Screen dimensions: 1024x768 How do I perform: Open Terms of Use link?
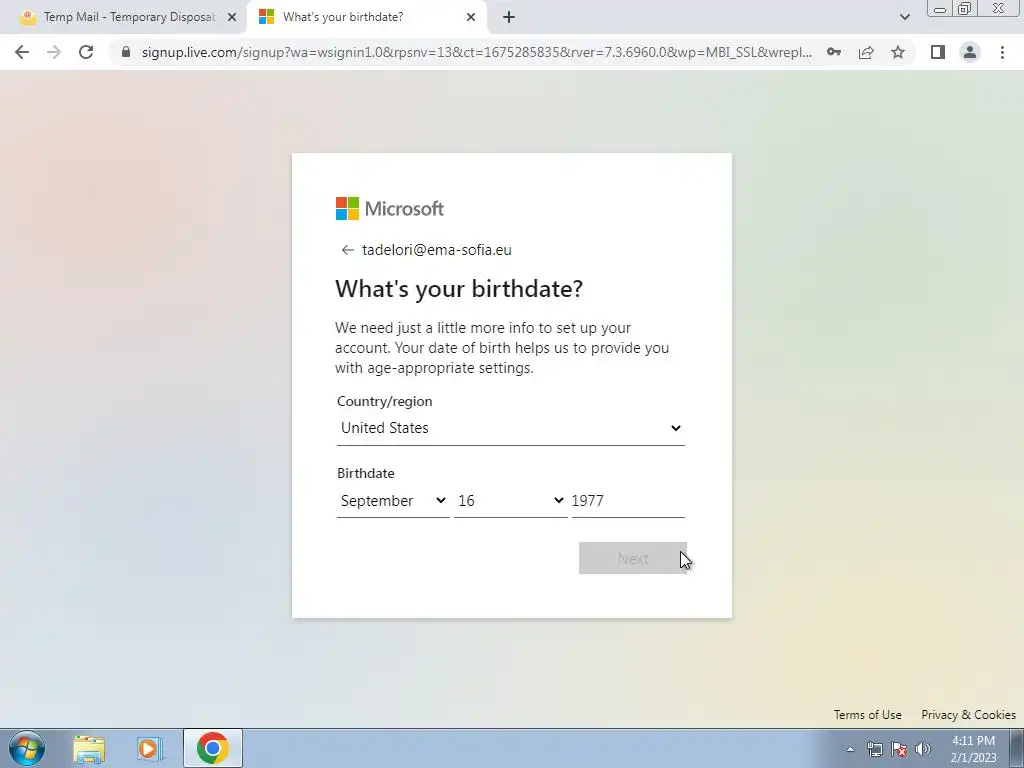(x=867, y=715)
